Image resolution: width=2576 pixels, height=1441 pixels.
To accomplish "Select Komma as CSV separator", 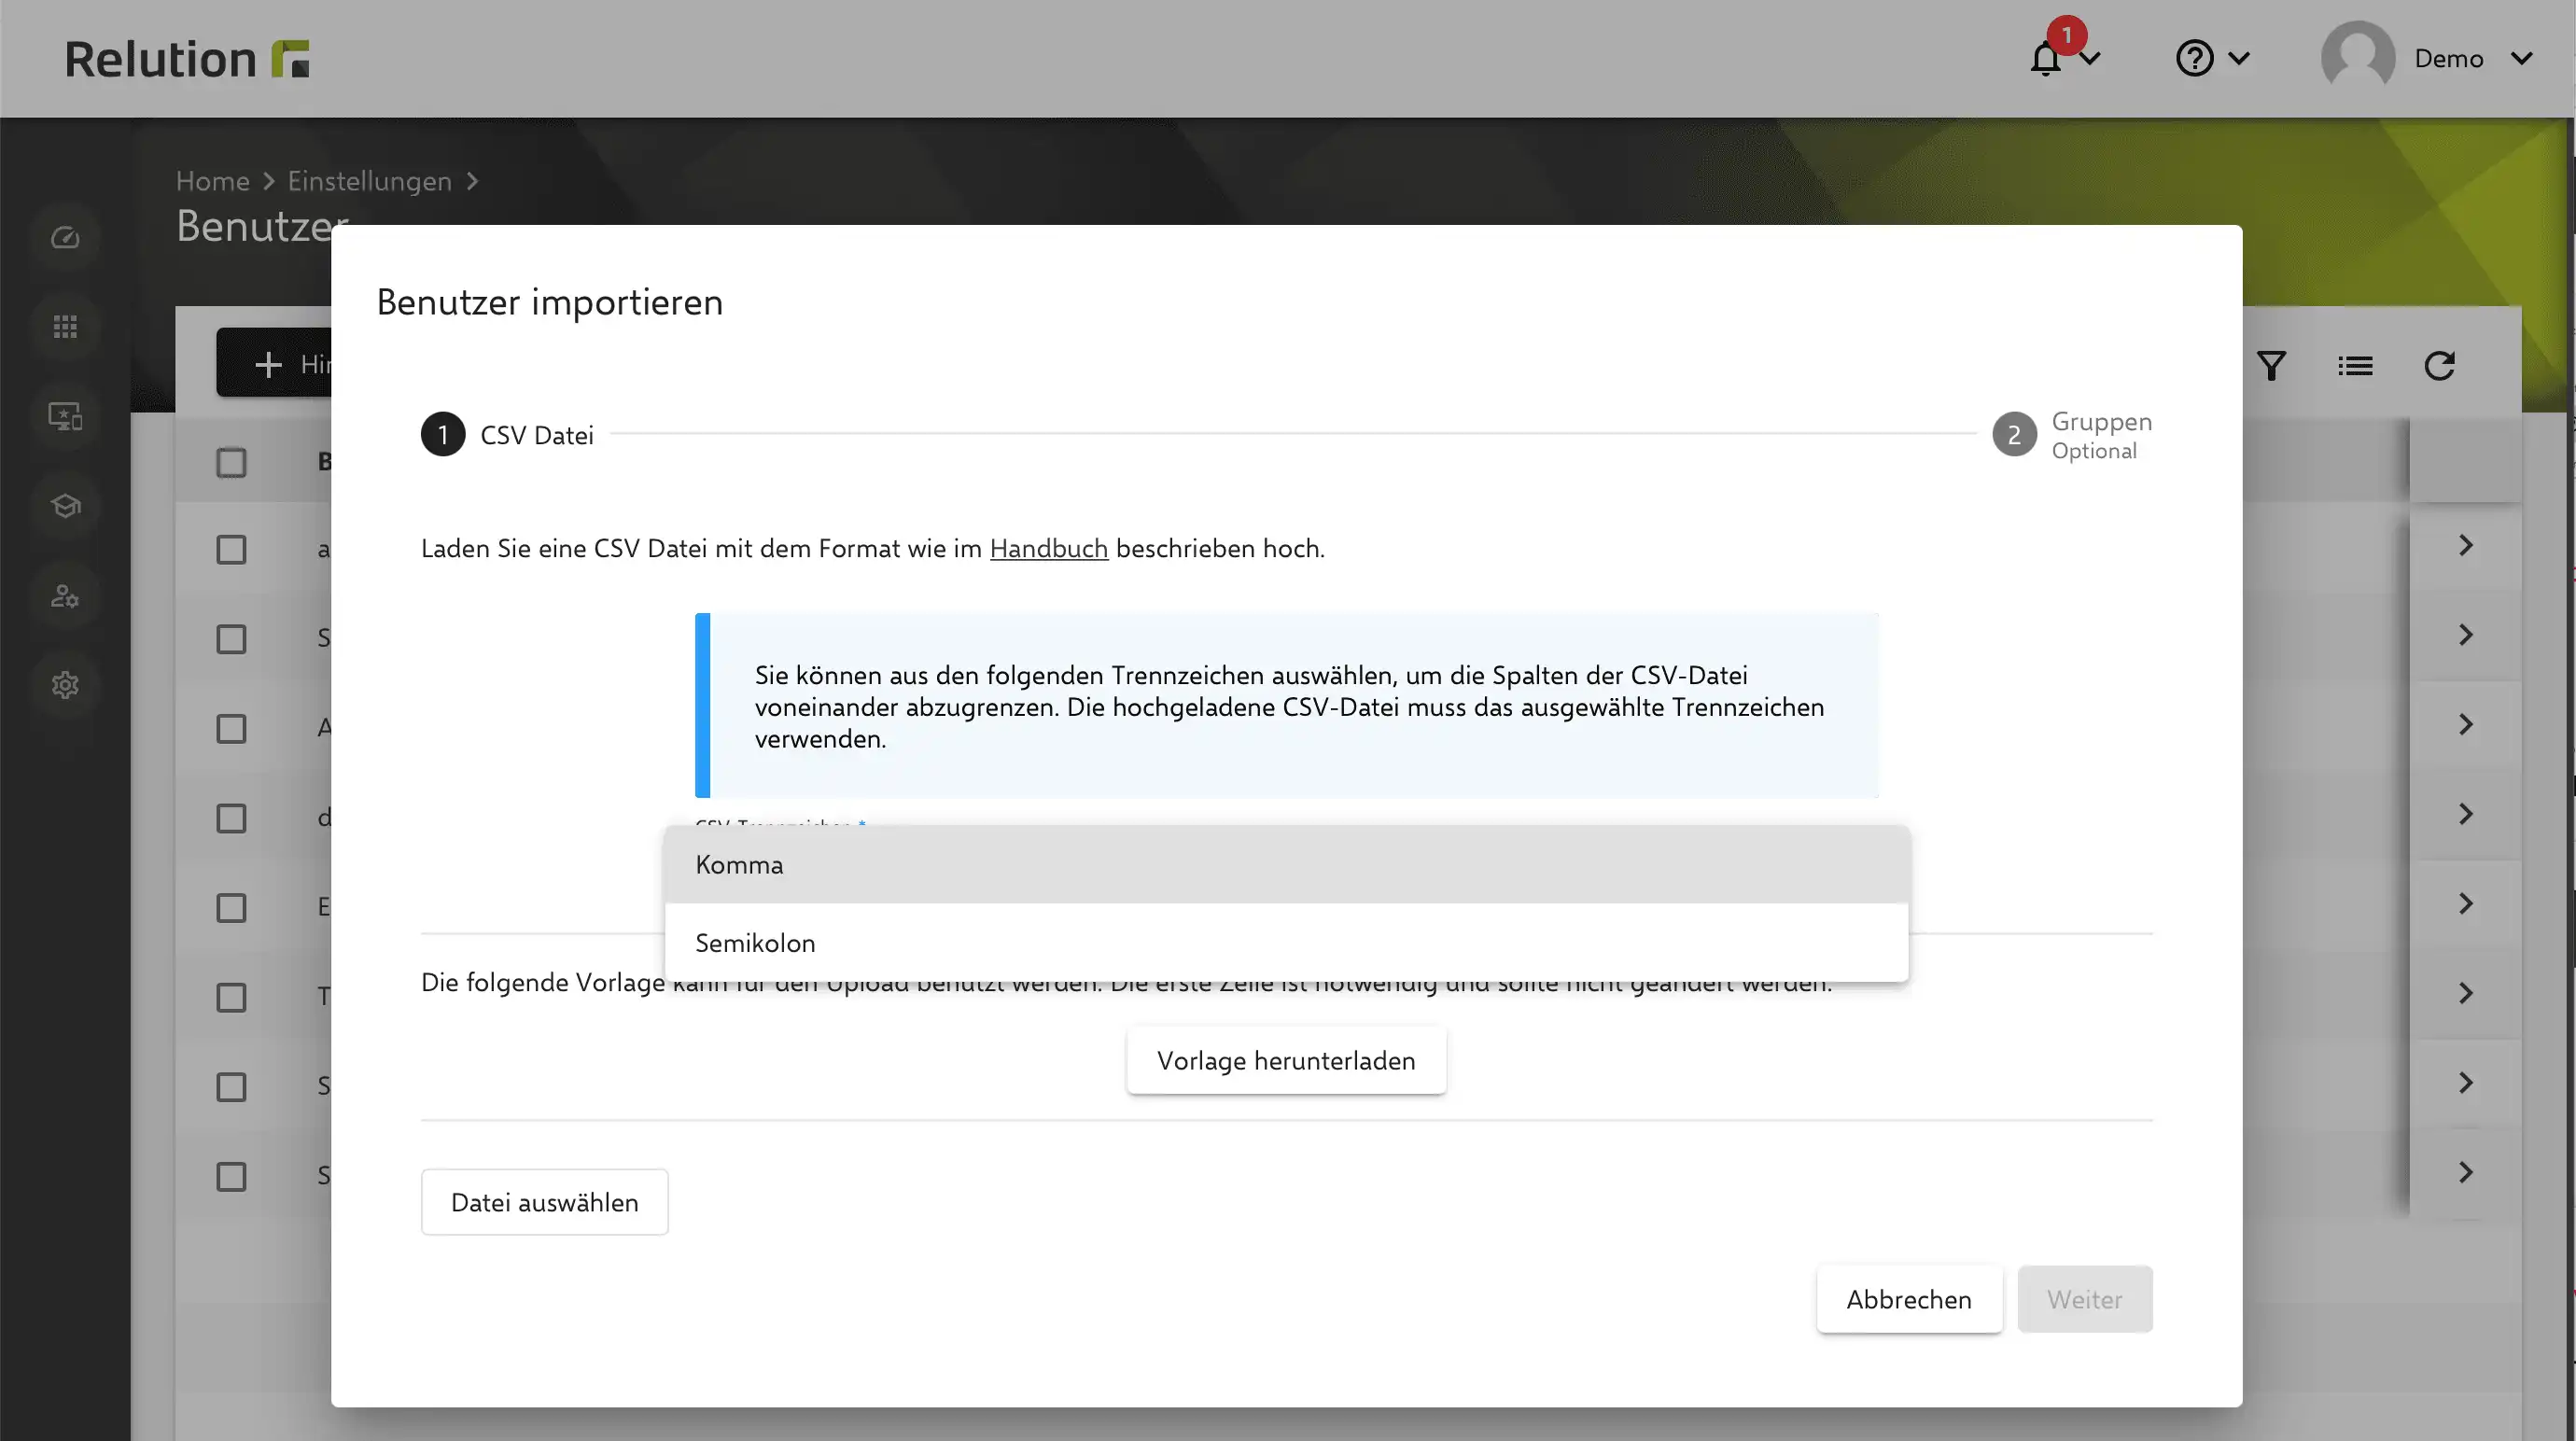I will tap(1286, 864).
